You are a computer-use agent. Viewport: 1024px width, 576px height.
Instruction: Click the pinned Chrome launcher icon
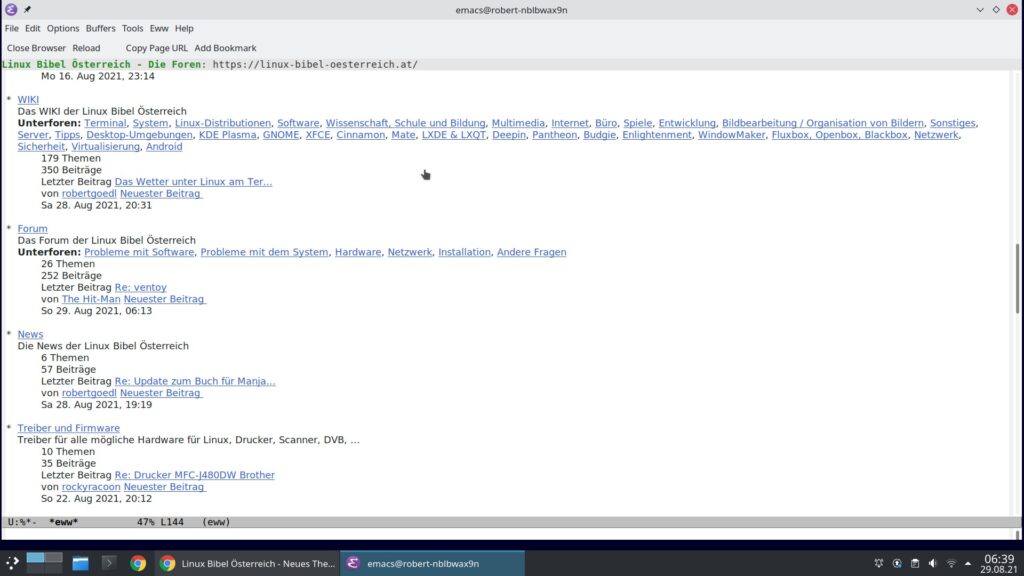coord(138,563)
